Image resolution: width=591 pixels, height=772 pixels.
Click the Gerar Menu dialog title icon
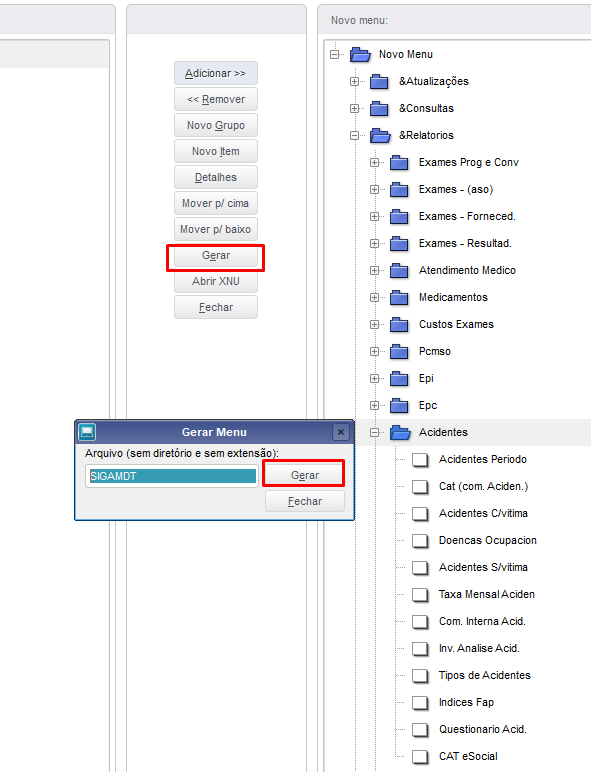coord(87,432)
